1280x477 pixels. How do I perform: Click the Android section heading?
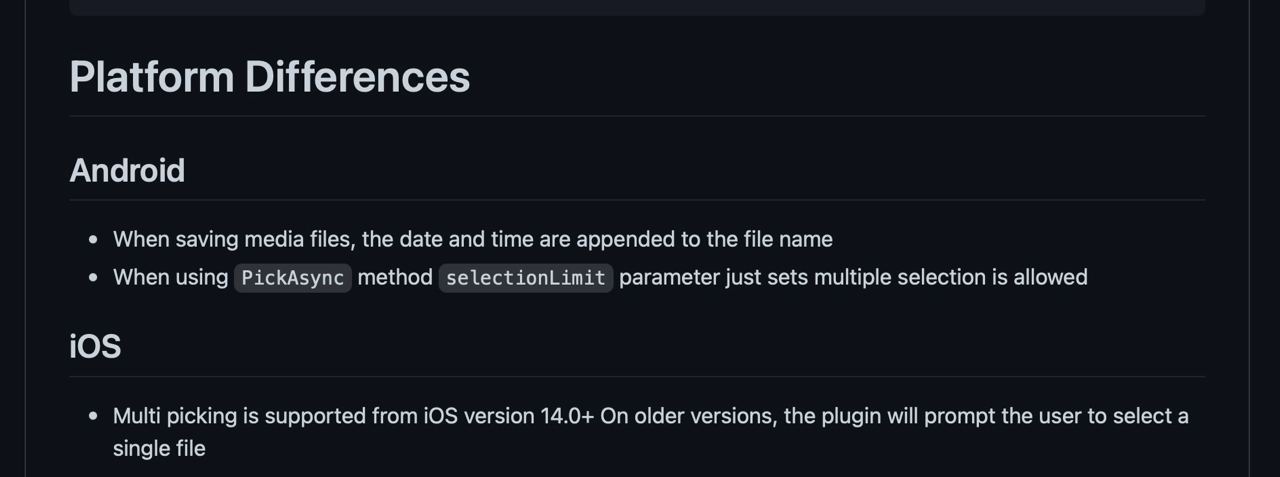coord(127,170)
